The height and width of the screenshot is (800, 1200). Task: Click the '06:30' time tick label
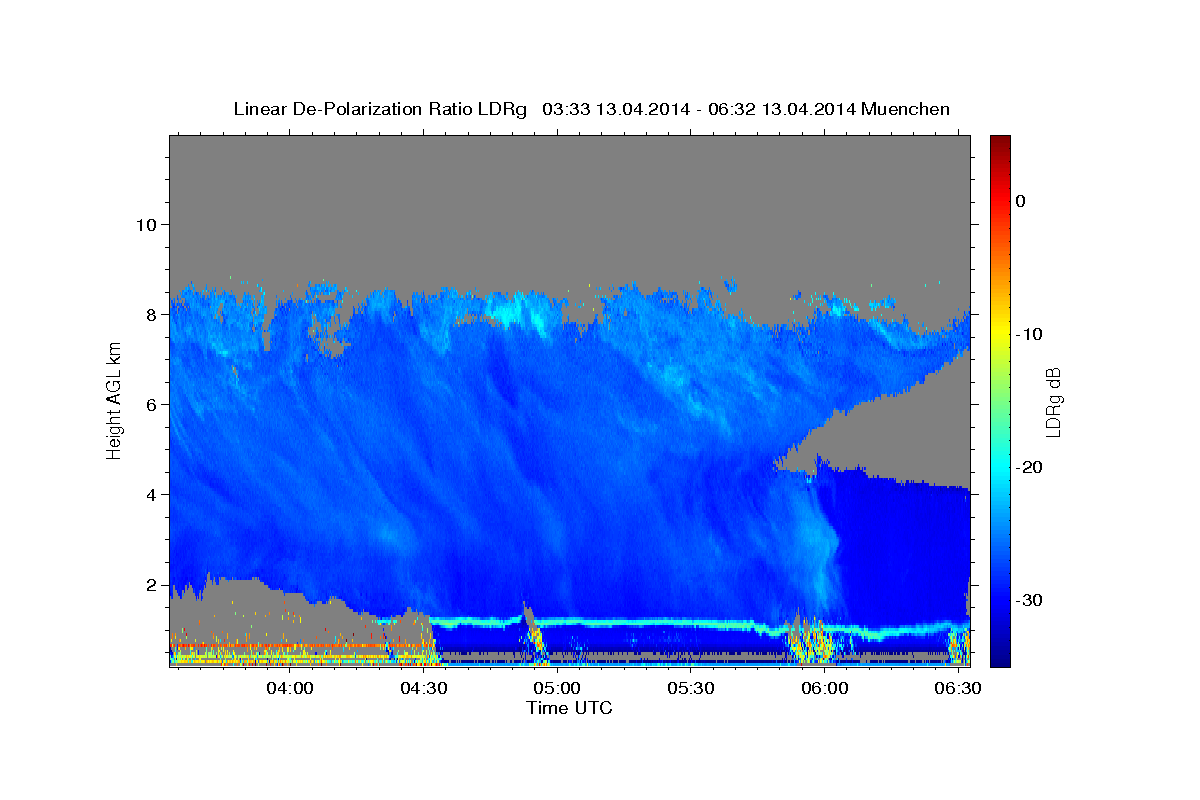957,689
